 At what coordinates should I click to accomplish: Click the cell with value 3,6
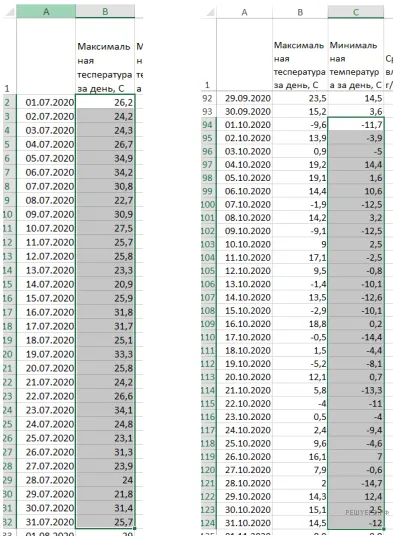coord(356,112)
